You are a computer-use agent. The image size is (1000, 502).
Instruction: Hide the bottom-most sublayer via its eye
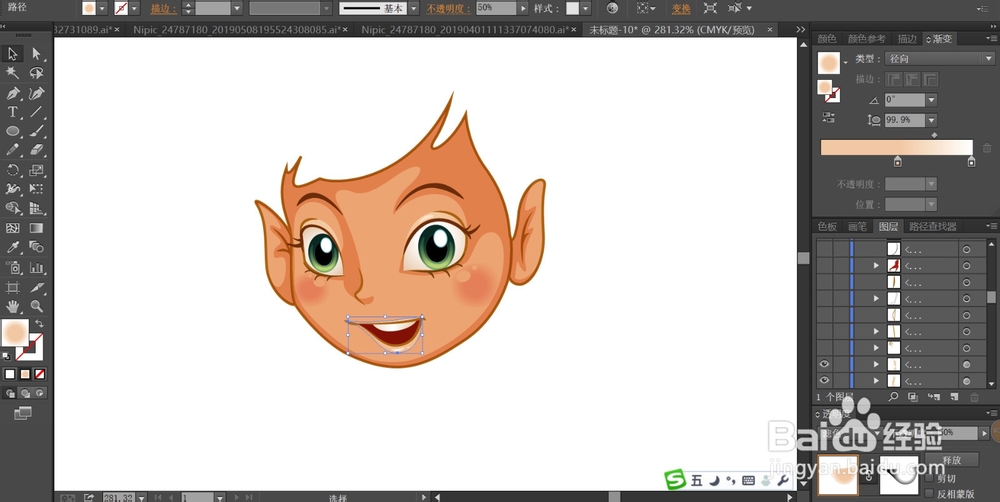tap(824, 380)
